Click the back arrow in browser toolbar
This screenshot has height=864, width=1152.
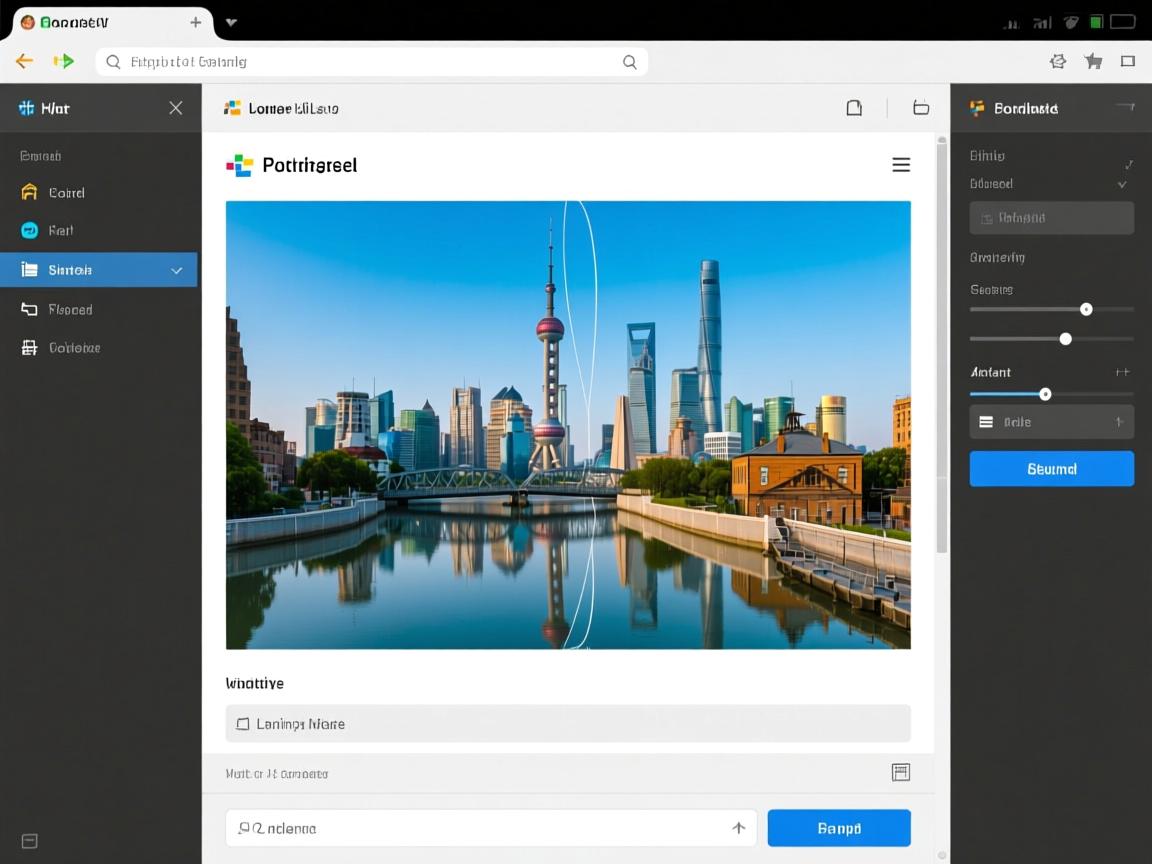click(x=24, y=61)
